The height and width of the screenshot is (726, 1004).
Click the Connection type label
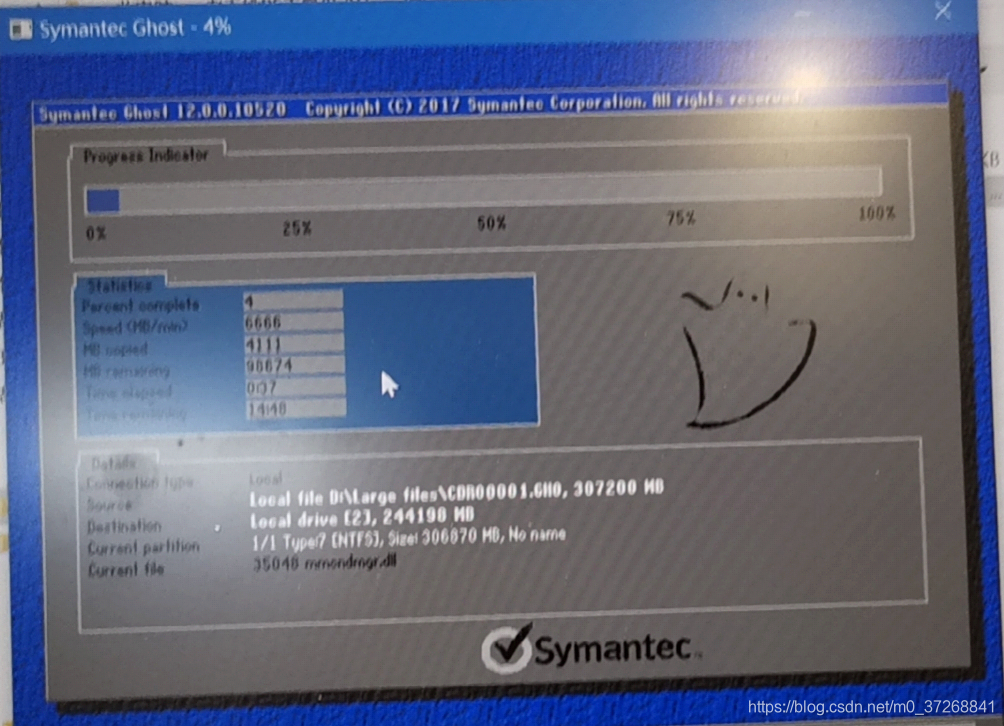140,483
